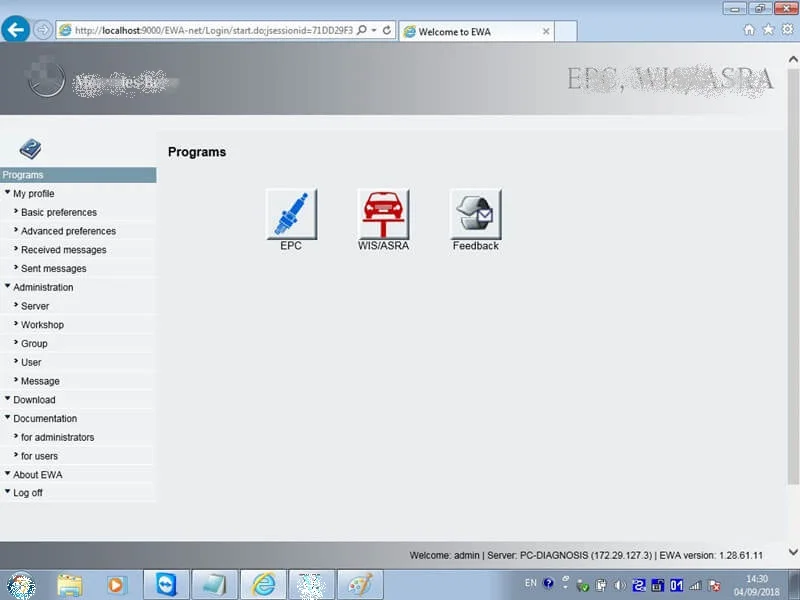Launch Windows Media Player from taskbar
Image resolution: width=800 pixels, height=600 pixels.
point(116,585)
